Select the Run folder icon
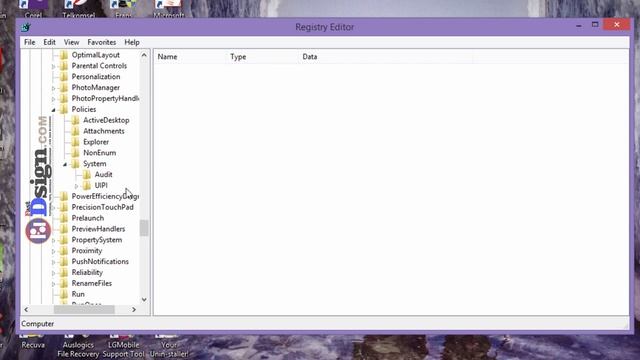Image resolution: width=640 pixels, height=360 pixels. 64,294
